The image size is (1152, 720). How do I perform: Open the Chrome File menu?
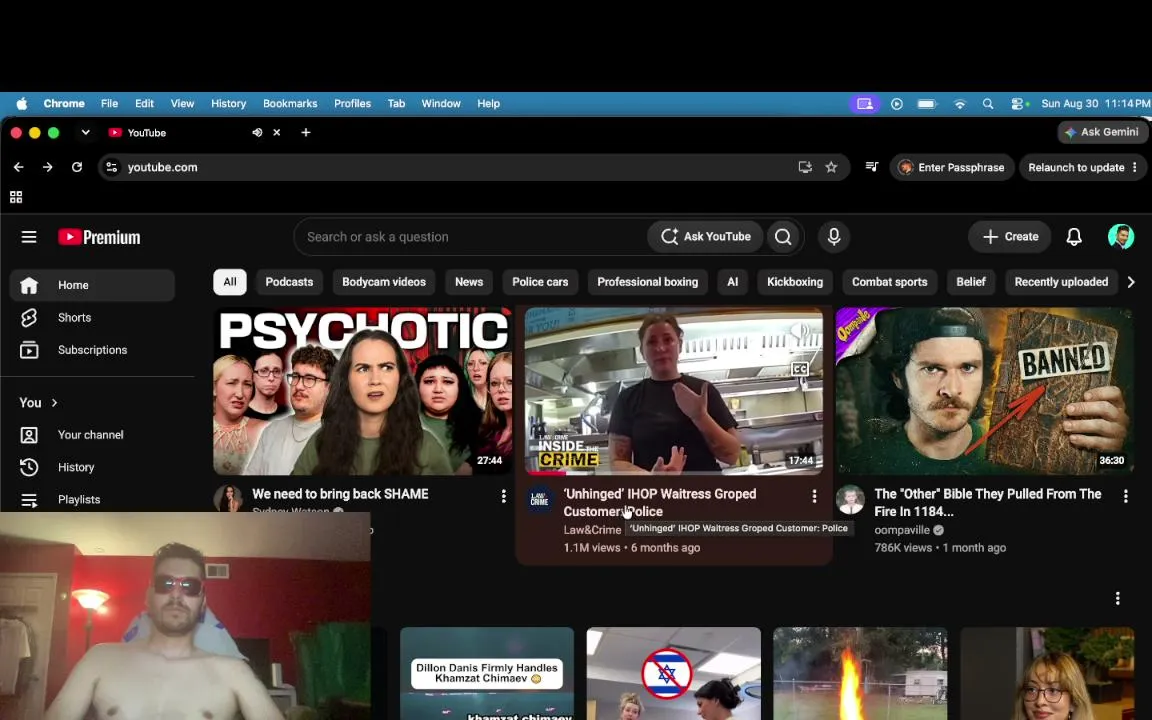[109, 104]
